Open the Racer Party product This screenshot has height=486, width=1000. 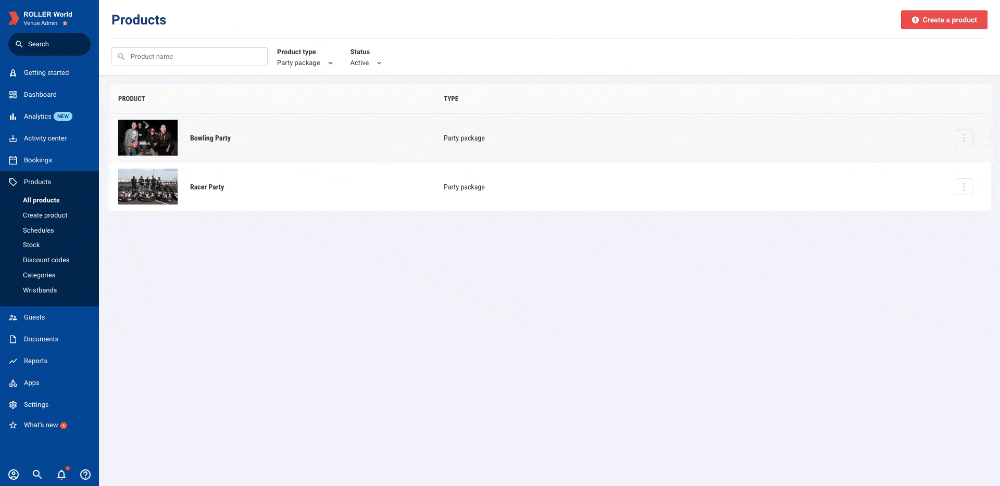[207, 187]
